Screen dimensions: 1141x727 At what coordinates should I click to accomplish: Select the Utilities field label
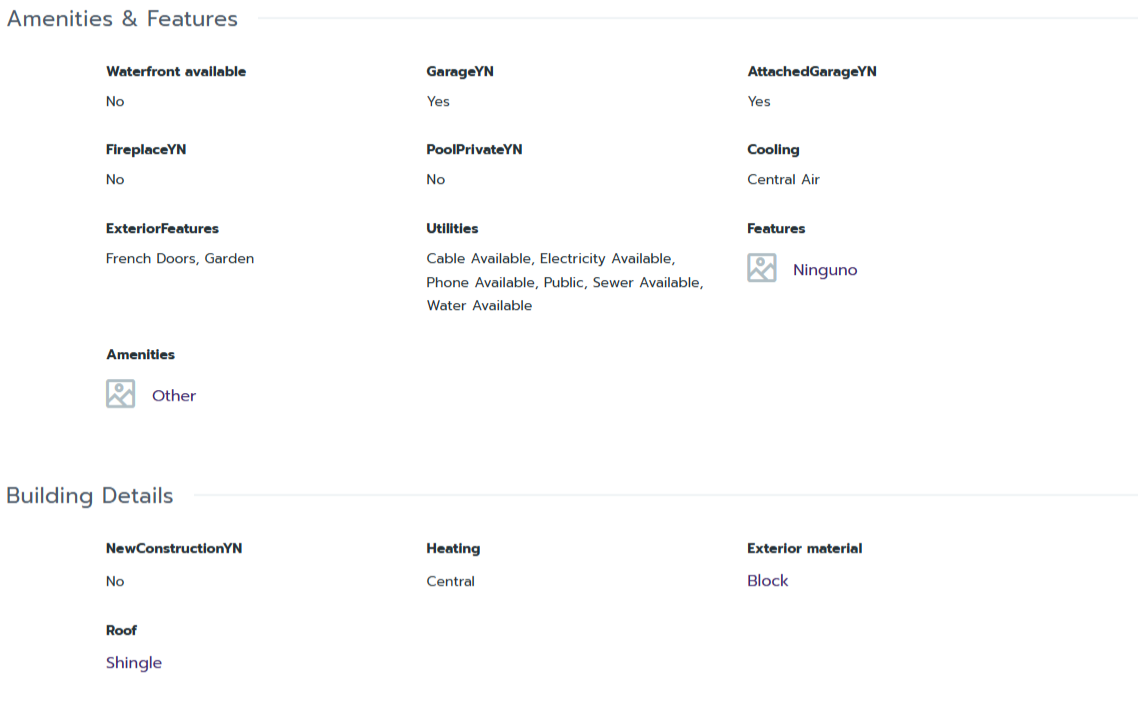(452, 229)
